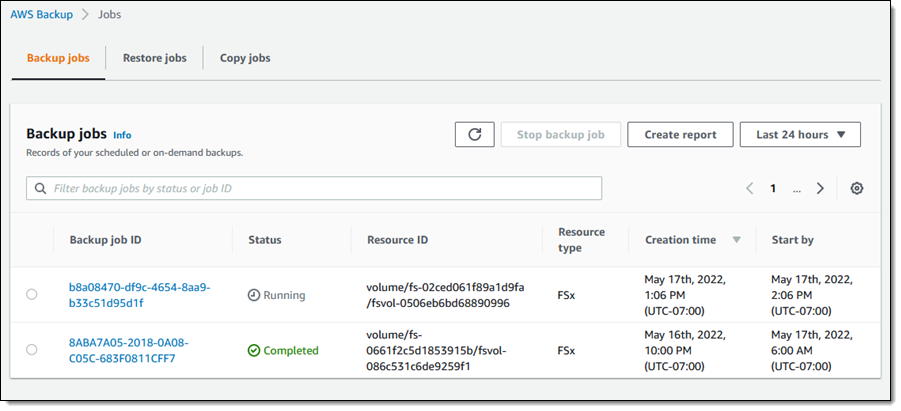This screenshot has height=411, width=901.
Task: Go to next page with right chevron
Action: (x=821, y=189)
